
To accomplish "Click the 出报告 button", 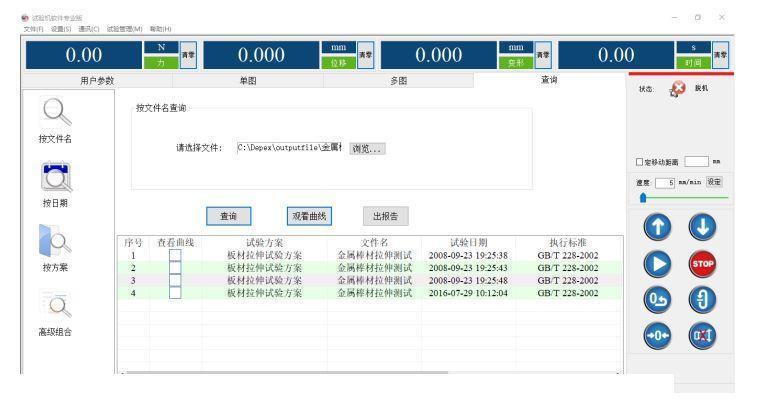I will coord(386,216).
